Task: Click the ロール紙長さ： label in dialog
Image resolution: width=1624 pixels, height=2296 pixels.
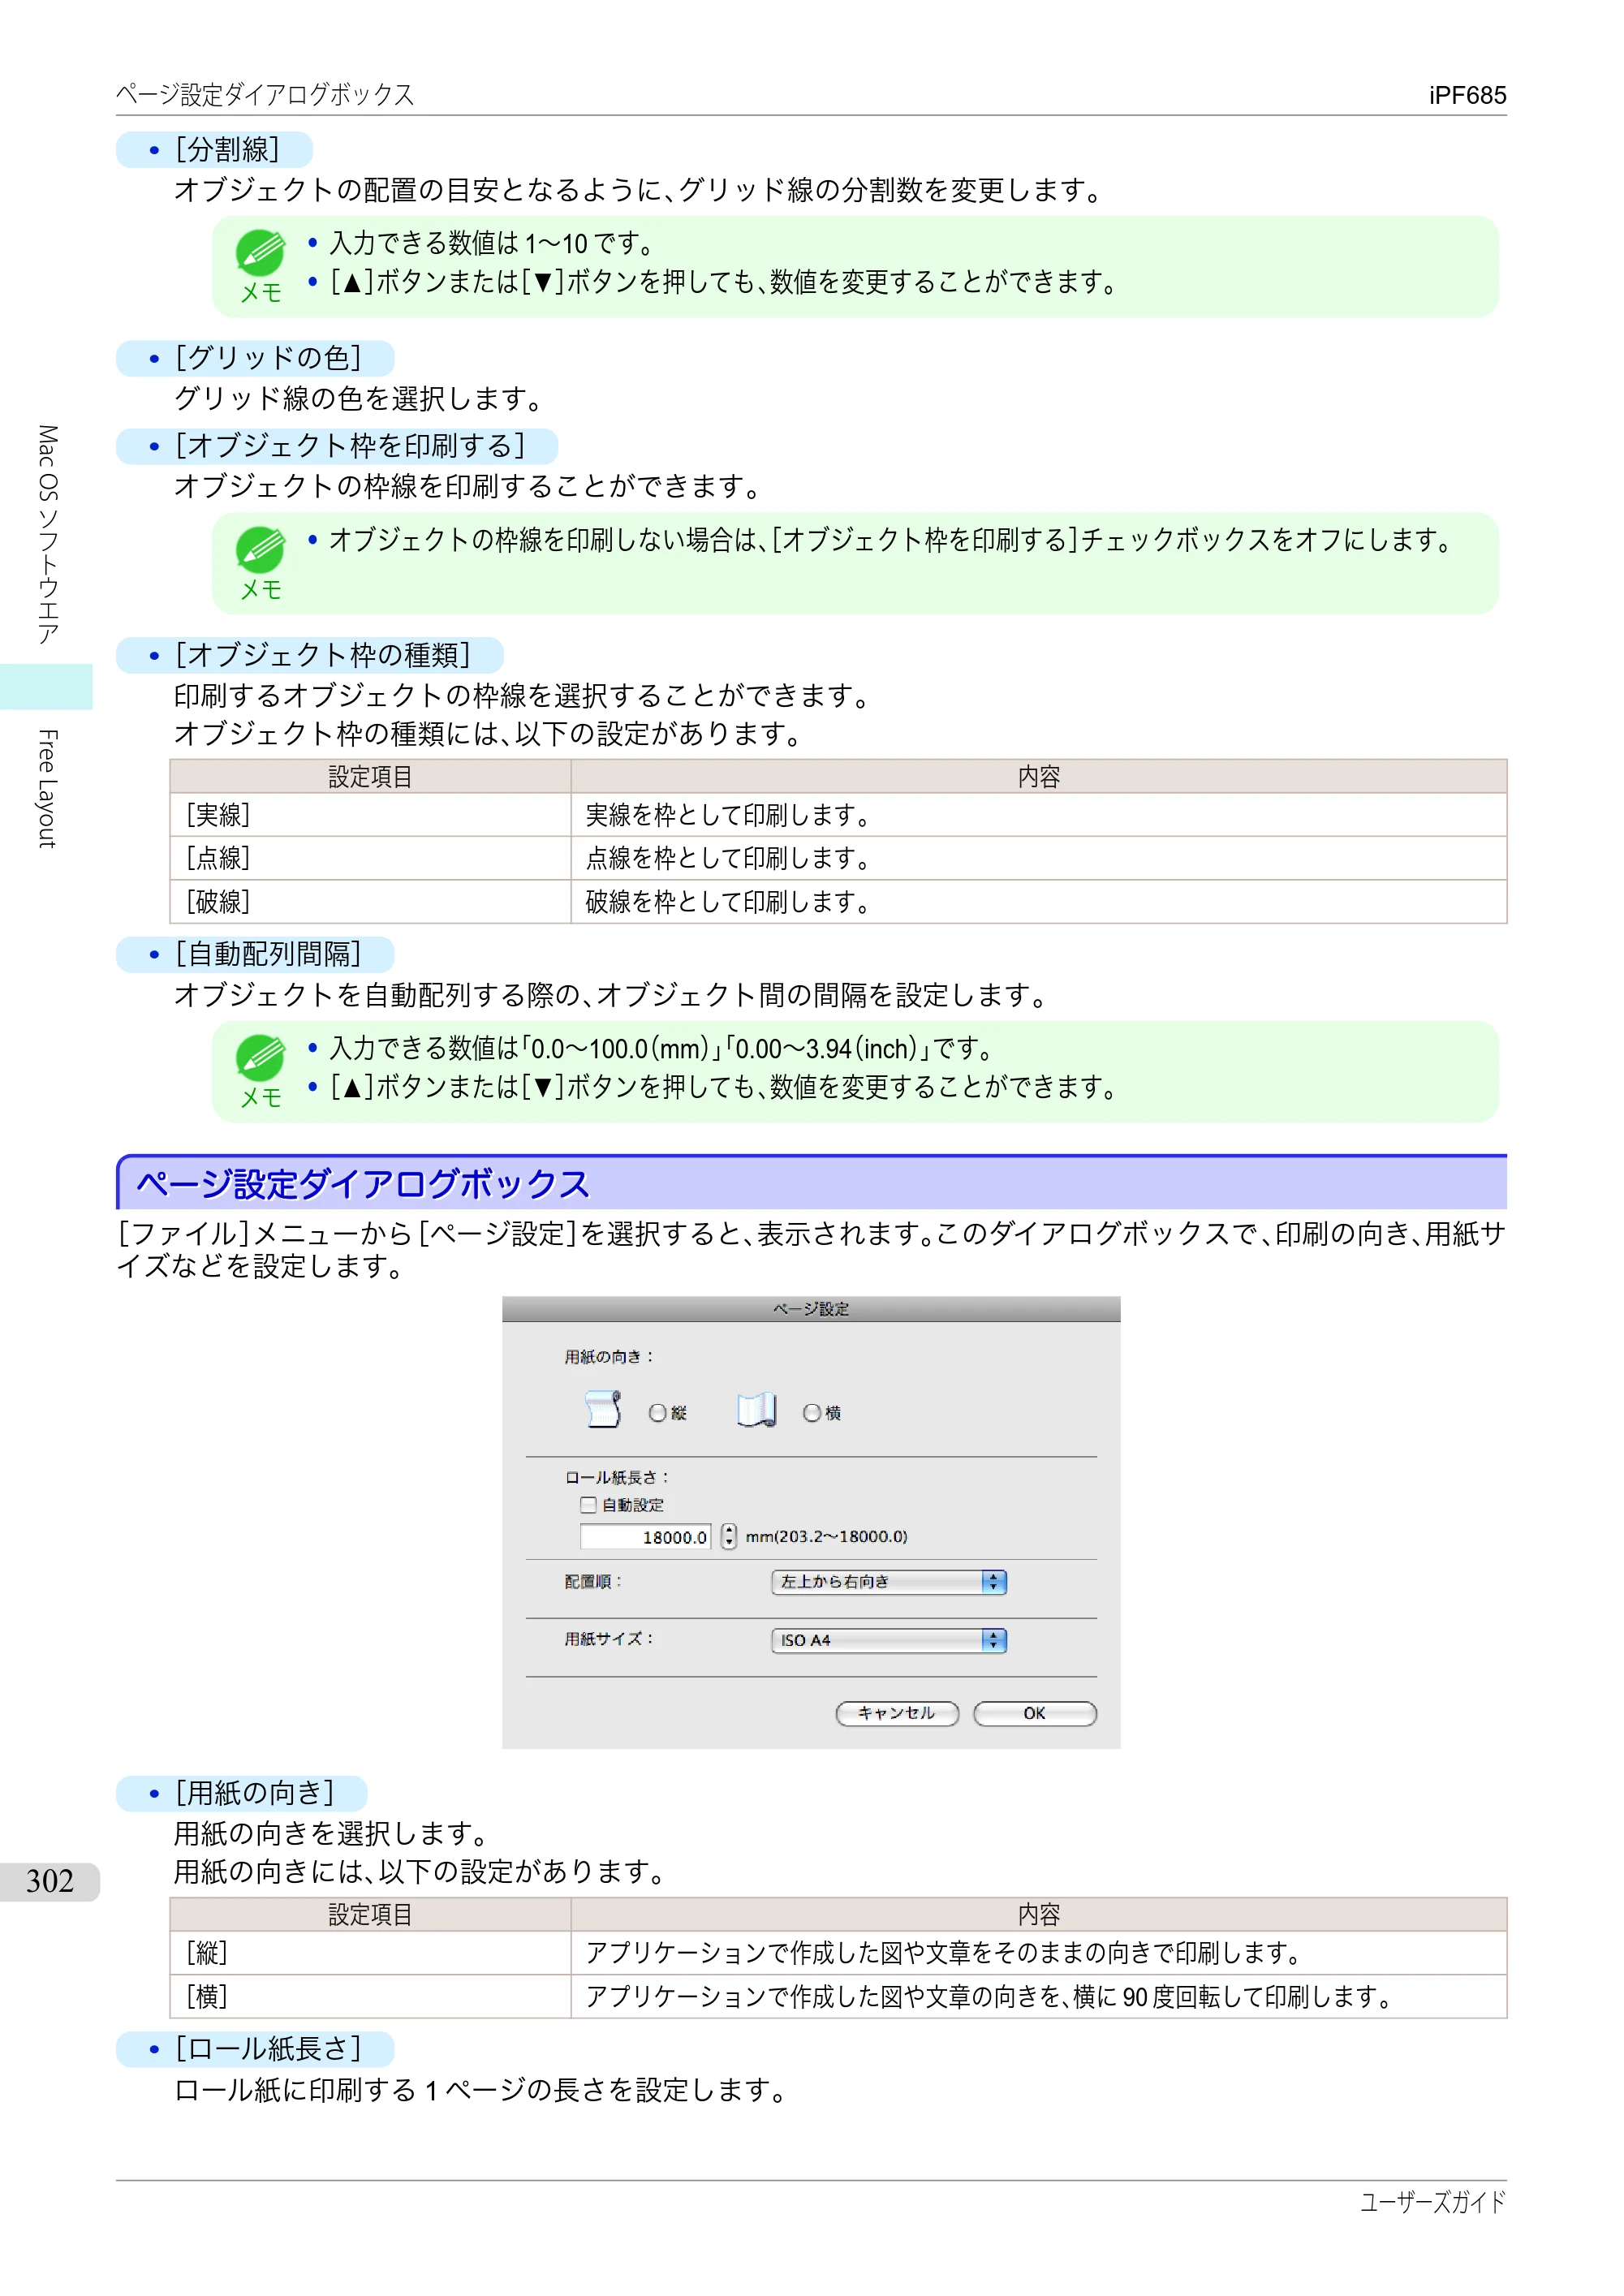Action: pyautogui.click(x=617, y=1477)
